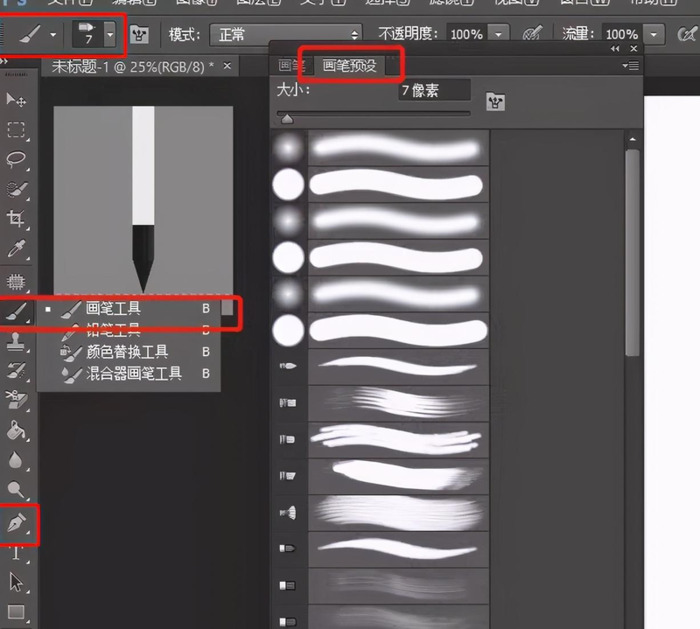Screen dimensions: 700x629
Task: Switch to the 画笔预设 tab
Action: [x=350, y=66]
